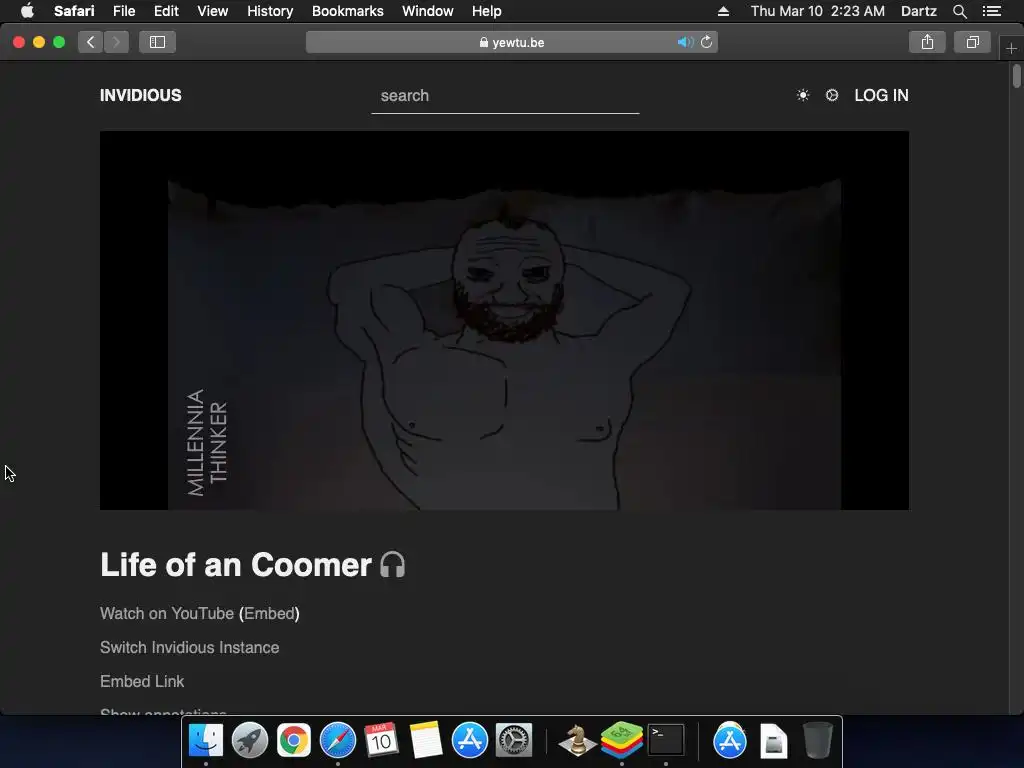Open Notification Center list icon
This screenshot has width=1024, height=768.
(x=992, y=11)
